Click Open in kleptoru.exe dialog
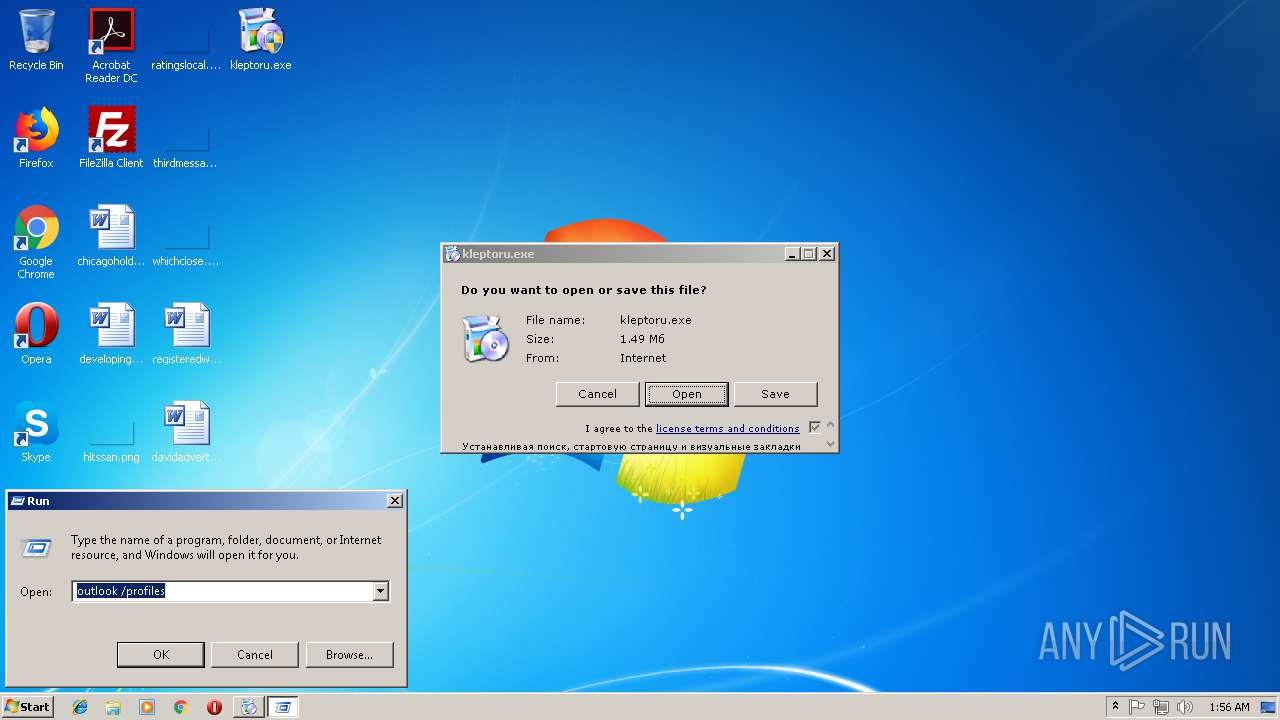The width and height of the screenshot is (1280, 720). 686,394
